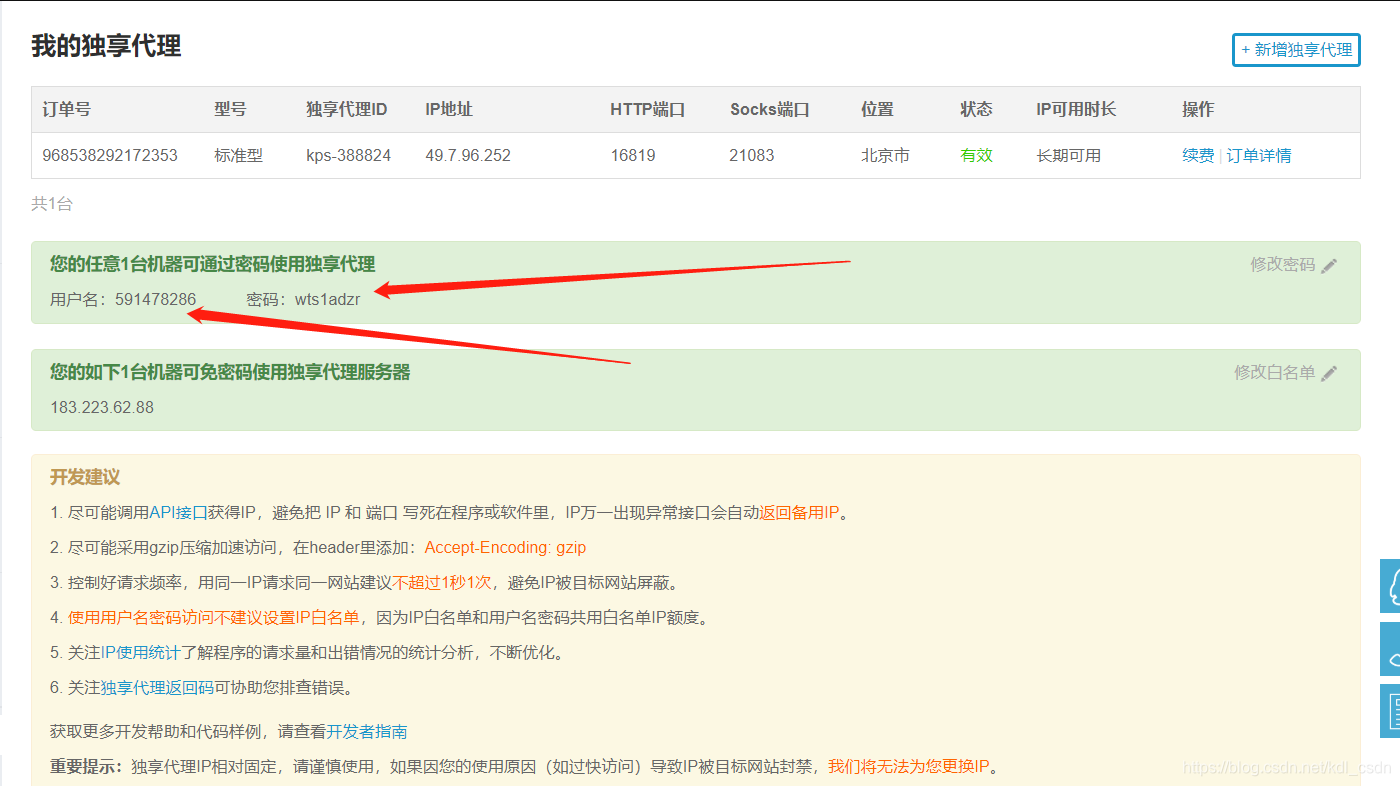Select Socks port value 21083
Screen dimensions: 1400x786
tap(752, 156)
